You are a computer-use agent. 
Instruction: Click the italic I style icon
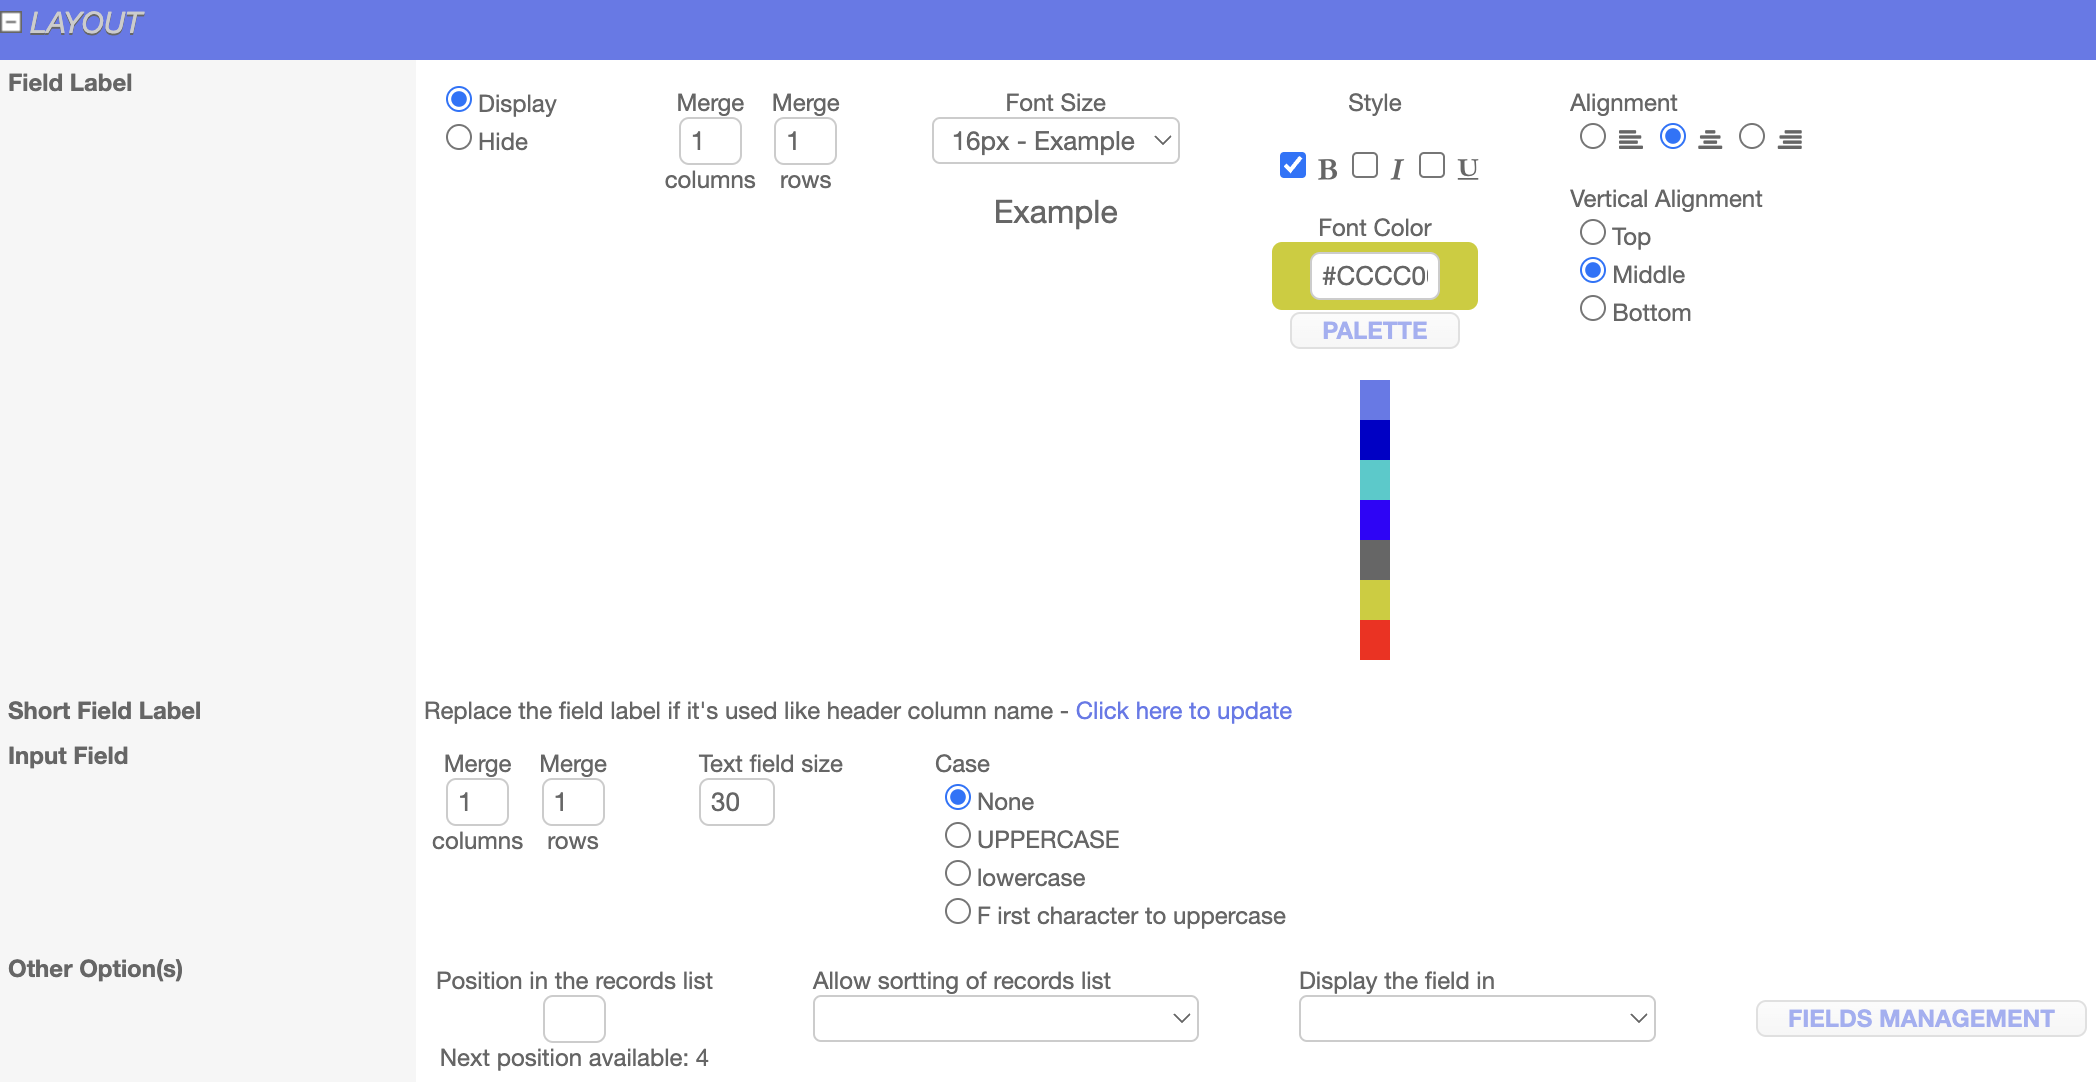pyautogui.click(x=1397, y=169)
